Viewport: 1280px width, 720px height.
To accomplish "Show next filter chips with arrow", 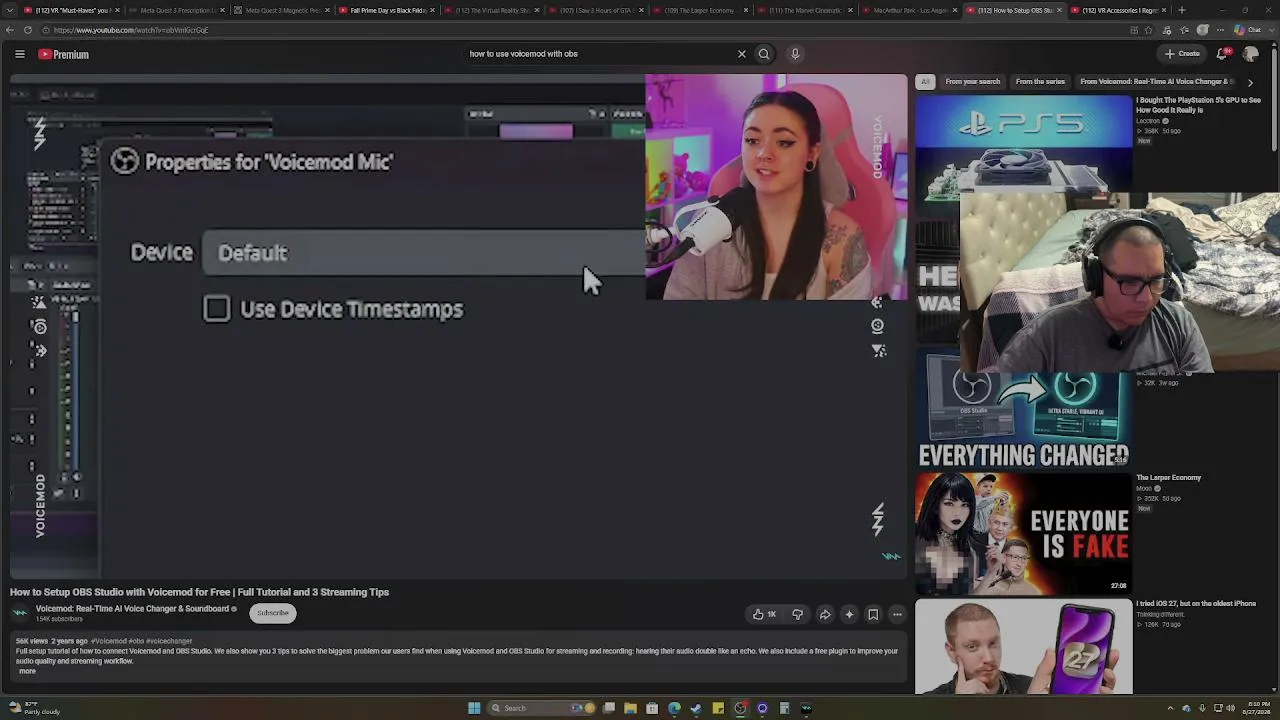I will [1250, 82].
